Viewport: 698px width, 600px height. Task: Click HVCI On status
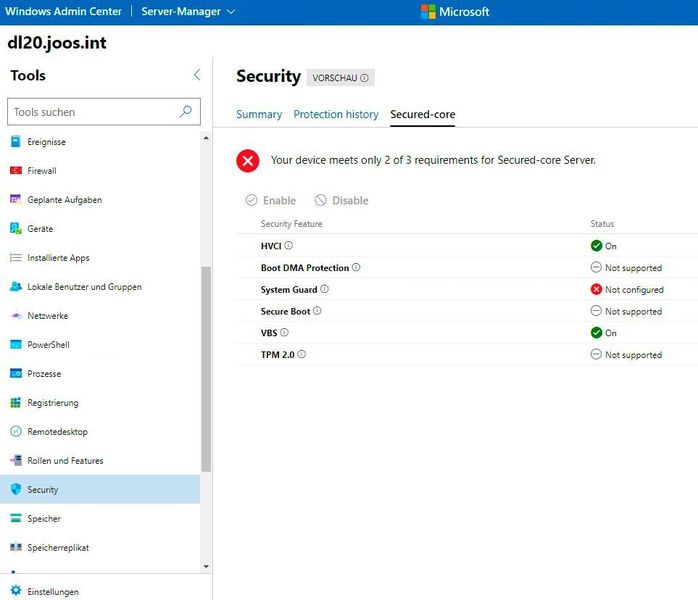point(604,246)
